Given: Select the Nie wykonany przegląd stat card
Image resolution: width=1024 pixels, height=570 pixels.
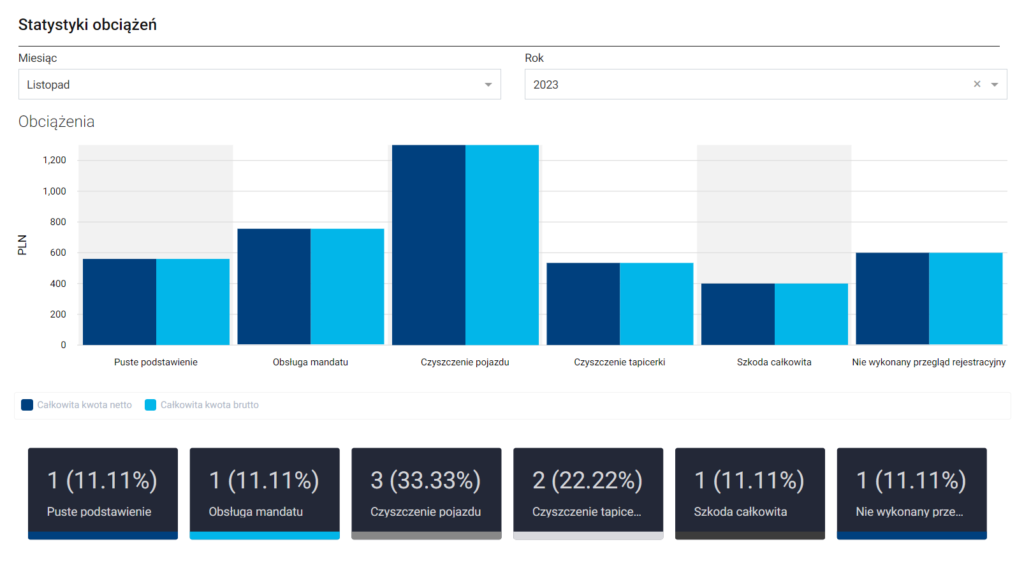Looking at the screenshot, I should [912, 493].
